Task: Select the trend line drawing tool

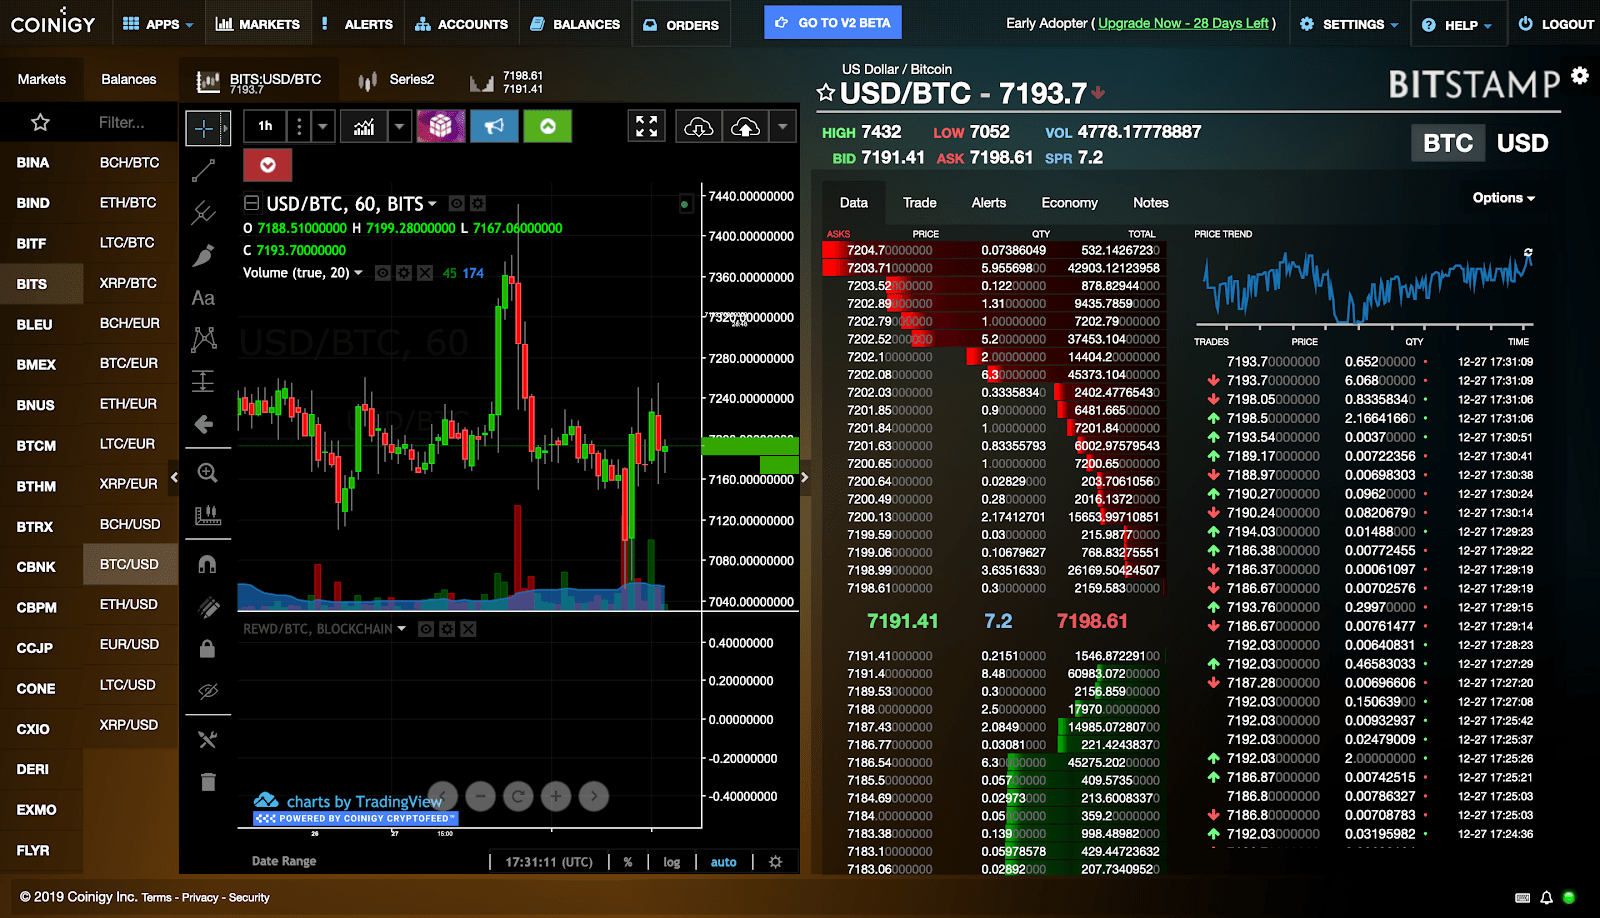Action: (203, 171)
